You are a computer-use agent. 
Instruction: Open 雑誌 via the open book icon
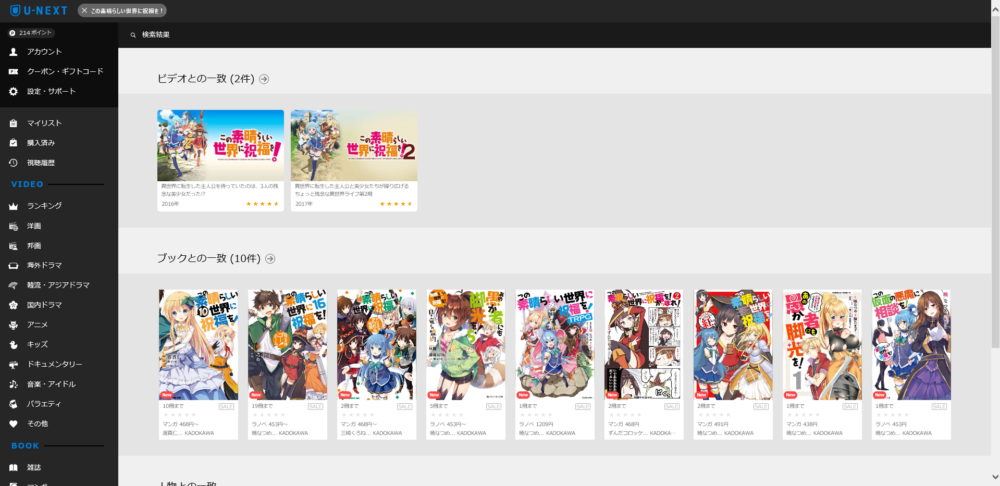pos(13,468)
